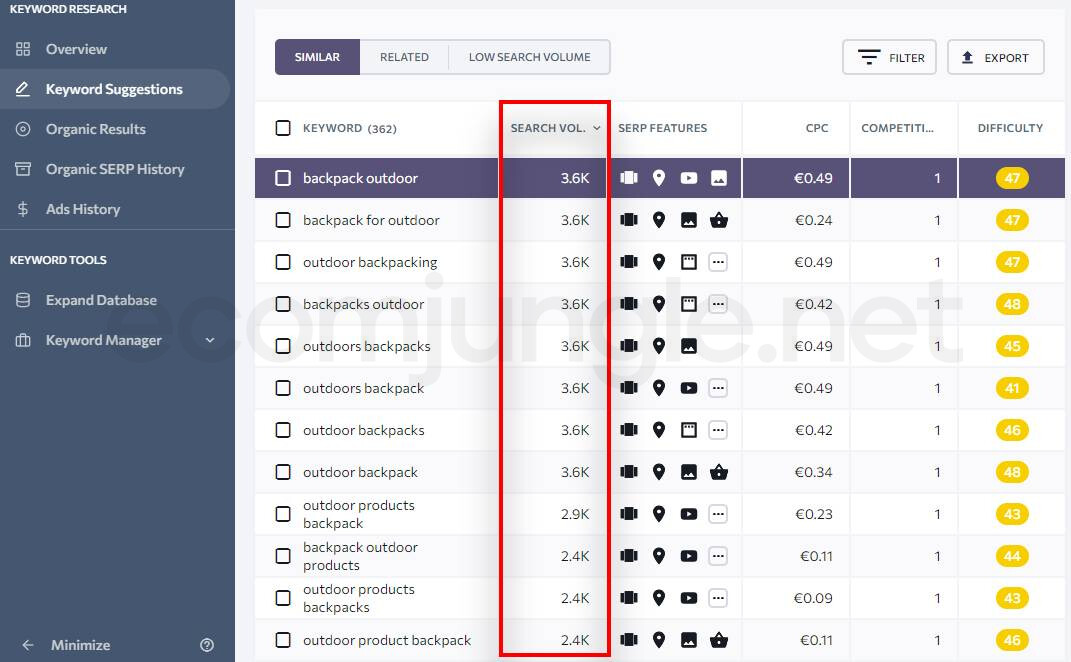The width and height of the screenshot is (1071, 662).
Task: Click the video icon in backpack outdoor row
Action: point(688,178)
